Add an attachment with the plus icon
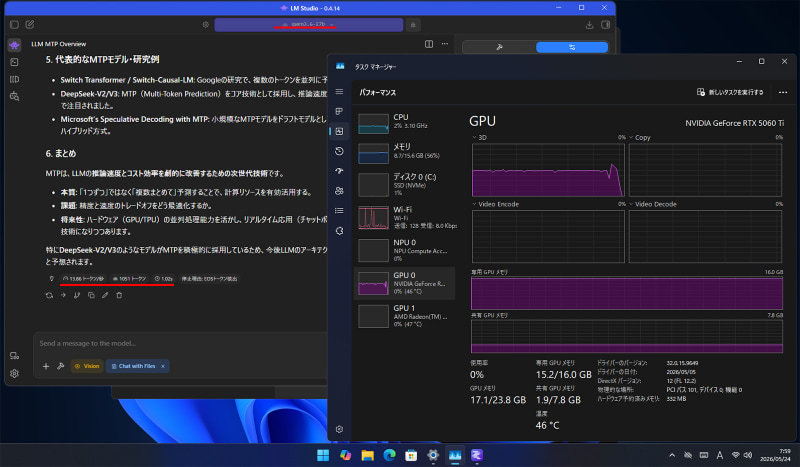Image resolution: width=800 pixels, height=467 pixels. click(x=46, y=366)
